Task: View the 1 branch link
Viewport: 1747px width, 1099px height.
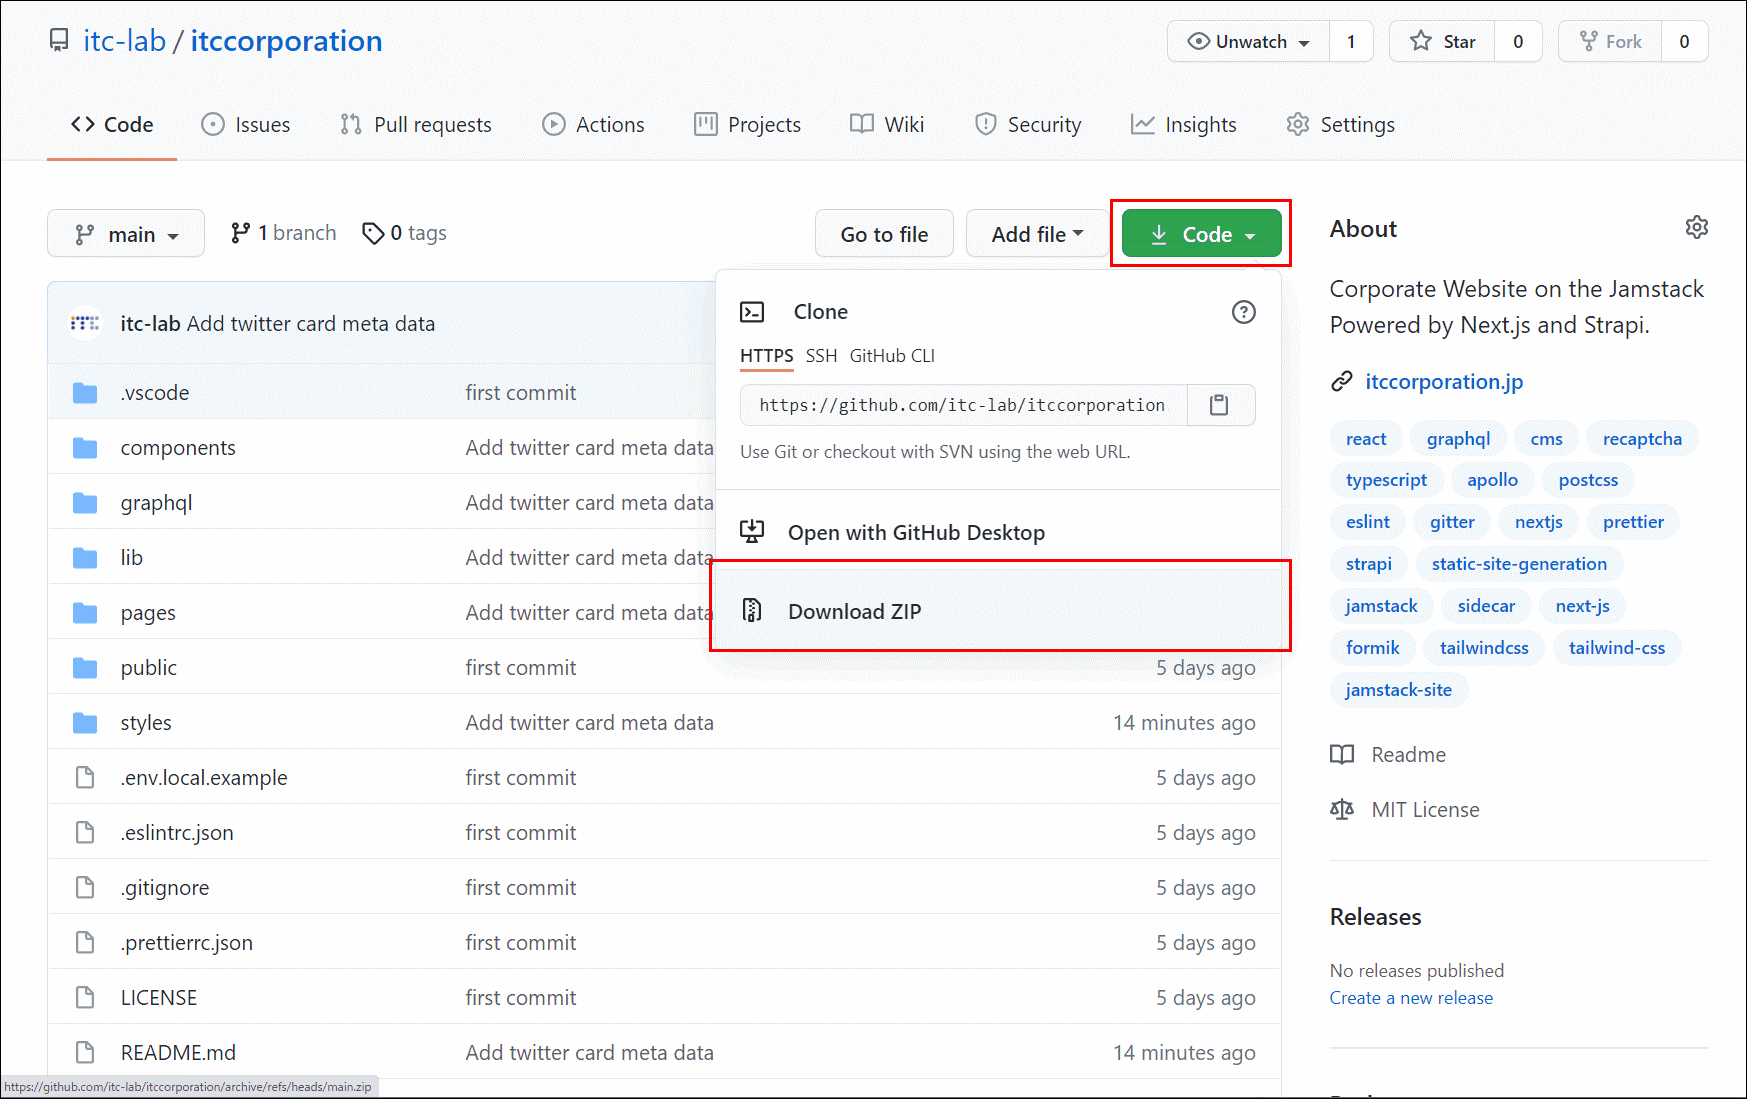Action: tap(283, 233)
